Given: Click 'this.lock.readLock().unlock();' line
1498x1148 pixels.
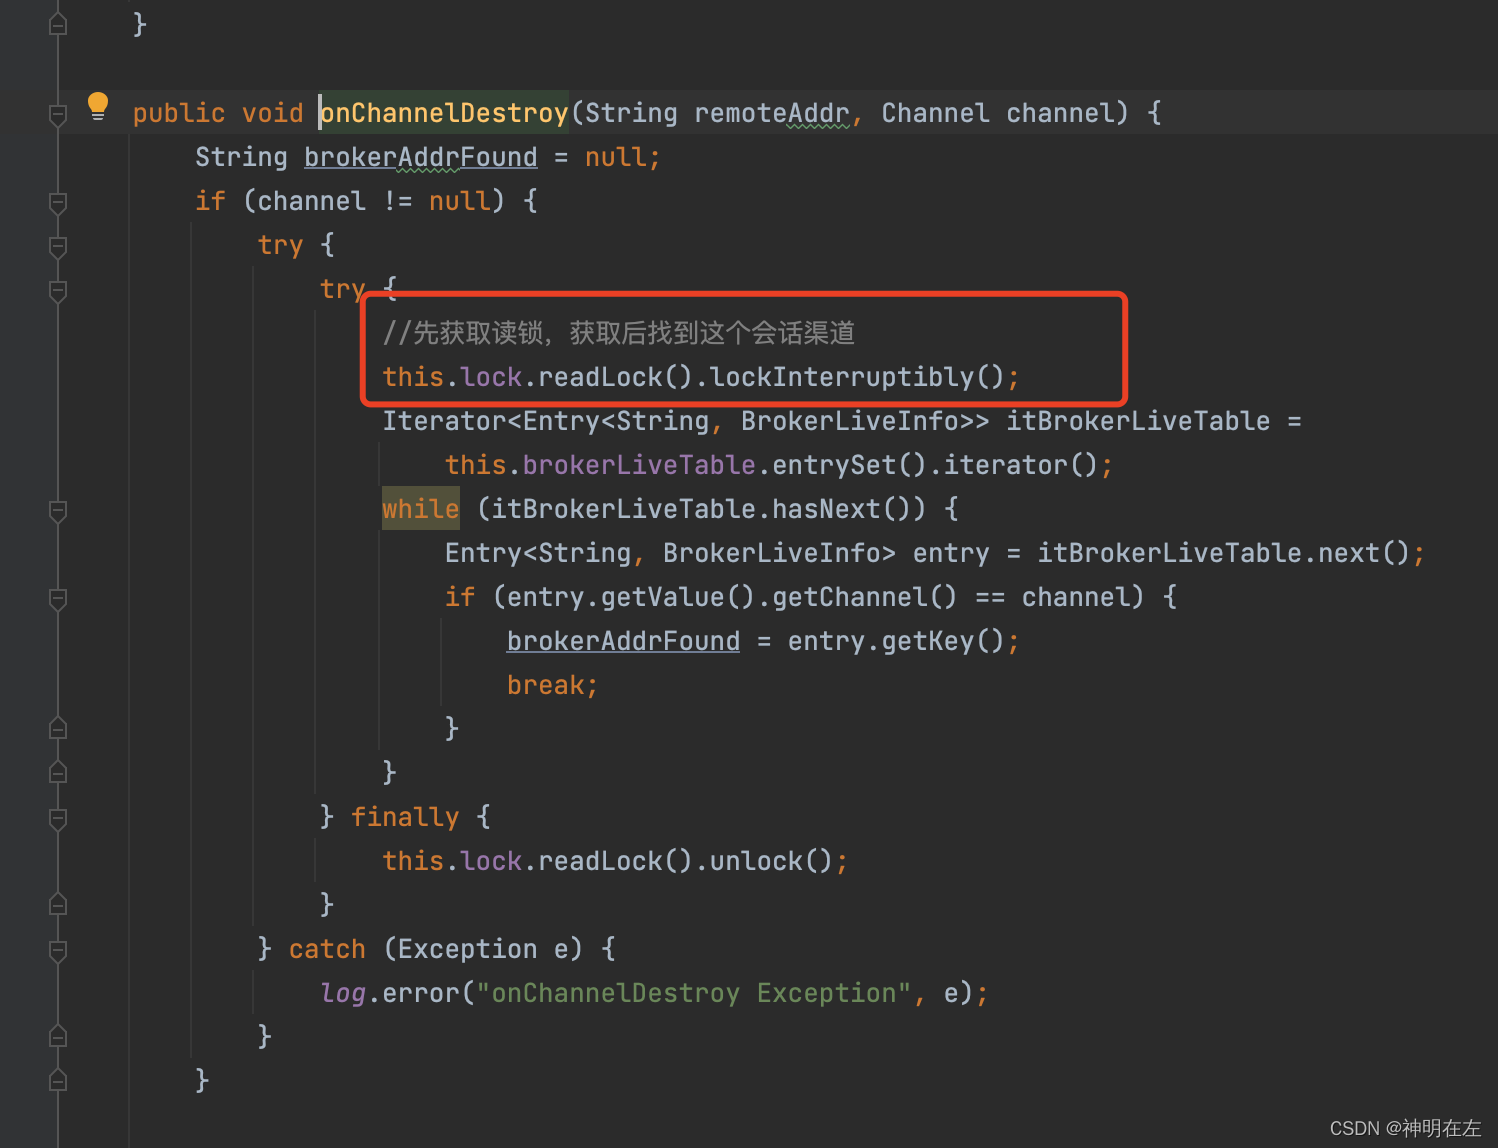Looking at the screenshot, I should coord(615,861).
